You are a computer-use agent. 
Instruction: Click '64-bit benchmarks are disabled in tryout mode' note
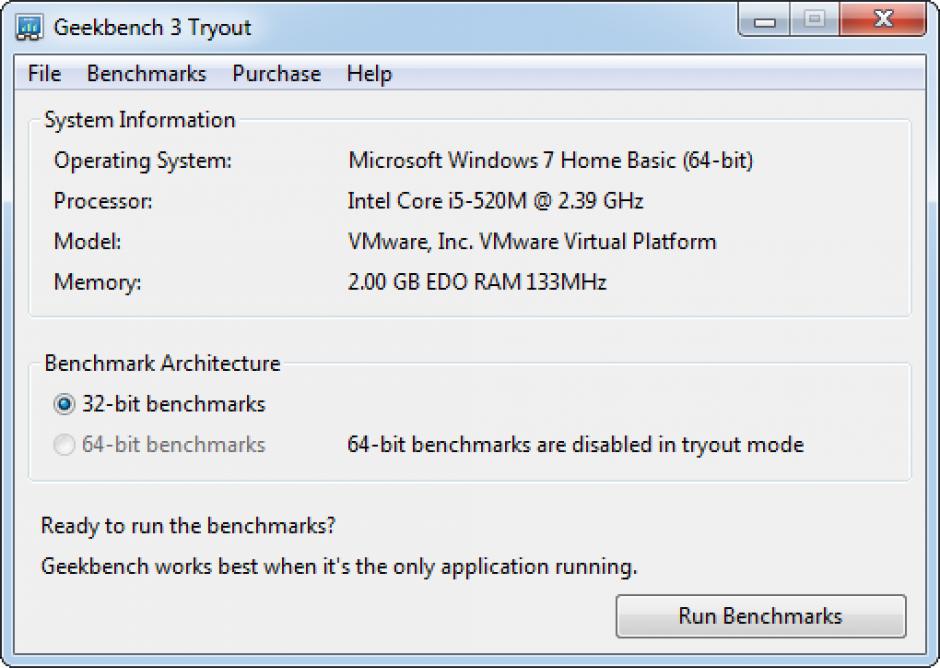576,445
